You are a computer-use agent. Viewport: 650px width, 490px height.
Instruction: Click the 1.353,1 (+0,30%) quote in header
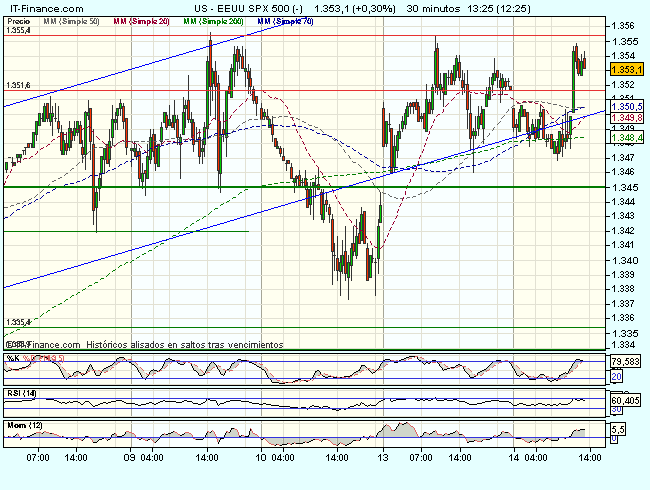click(355, 9)
